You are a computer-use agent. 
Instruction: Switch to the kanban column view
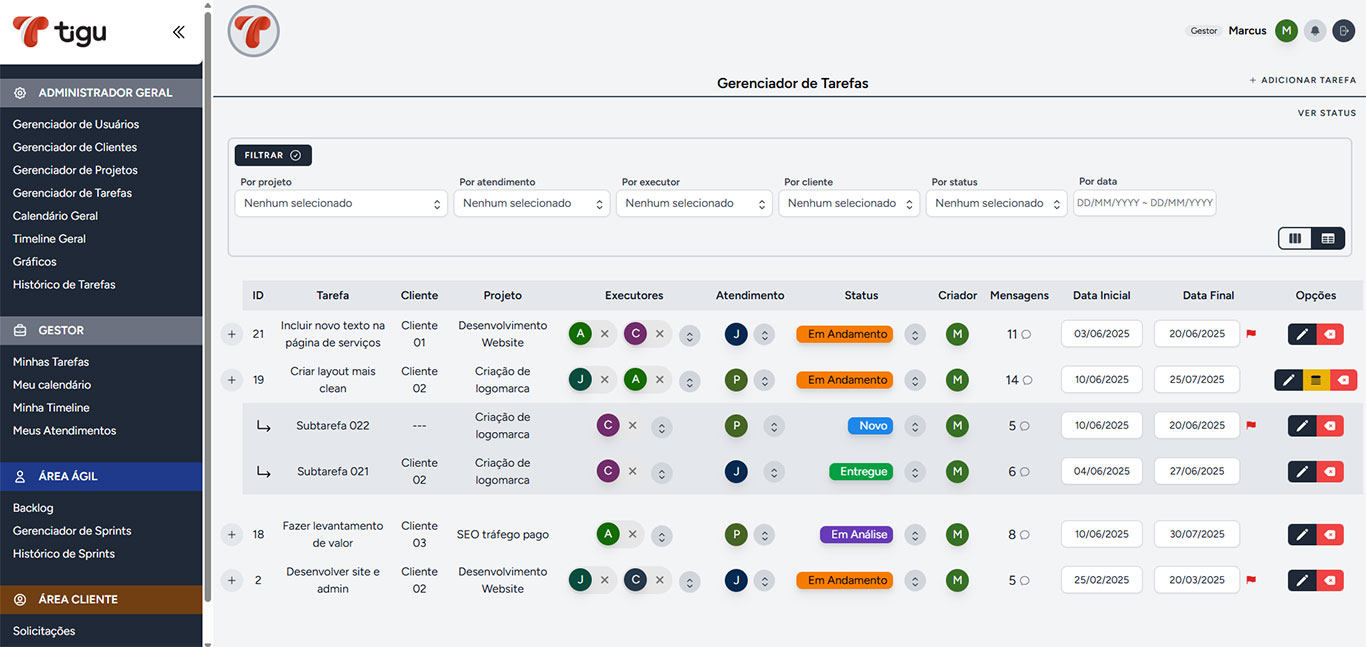coord(1295,238)
